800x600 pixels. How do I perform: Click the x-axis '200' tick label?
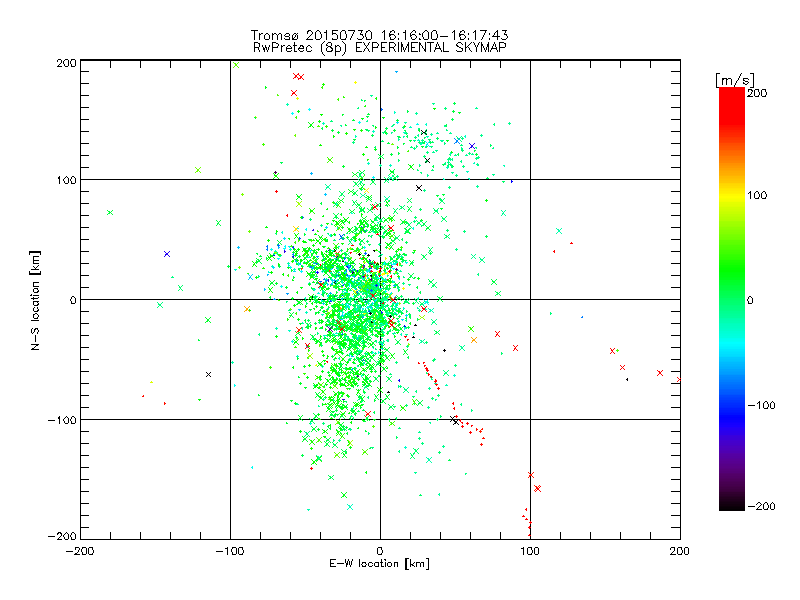tap(680, 551)
